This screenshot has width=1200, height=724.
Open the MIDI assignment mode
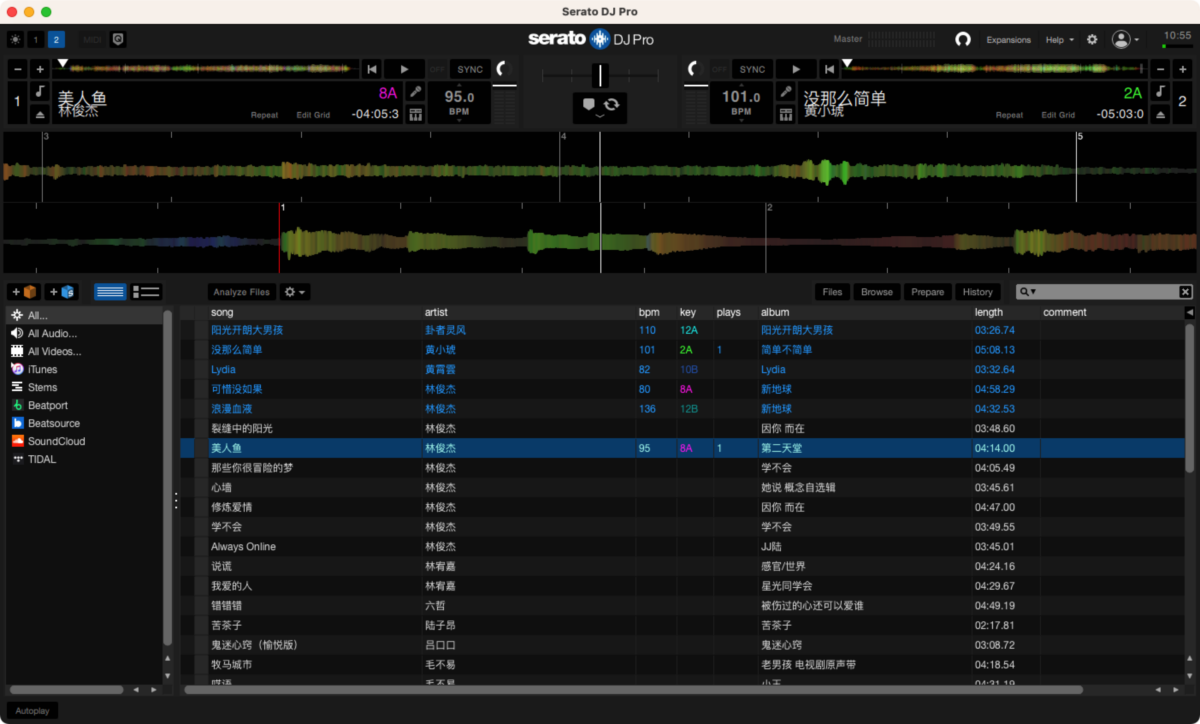[x=93, y=40]
